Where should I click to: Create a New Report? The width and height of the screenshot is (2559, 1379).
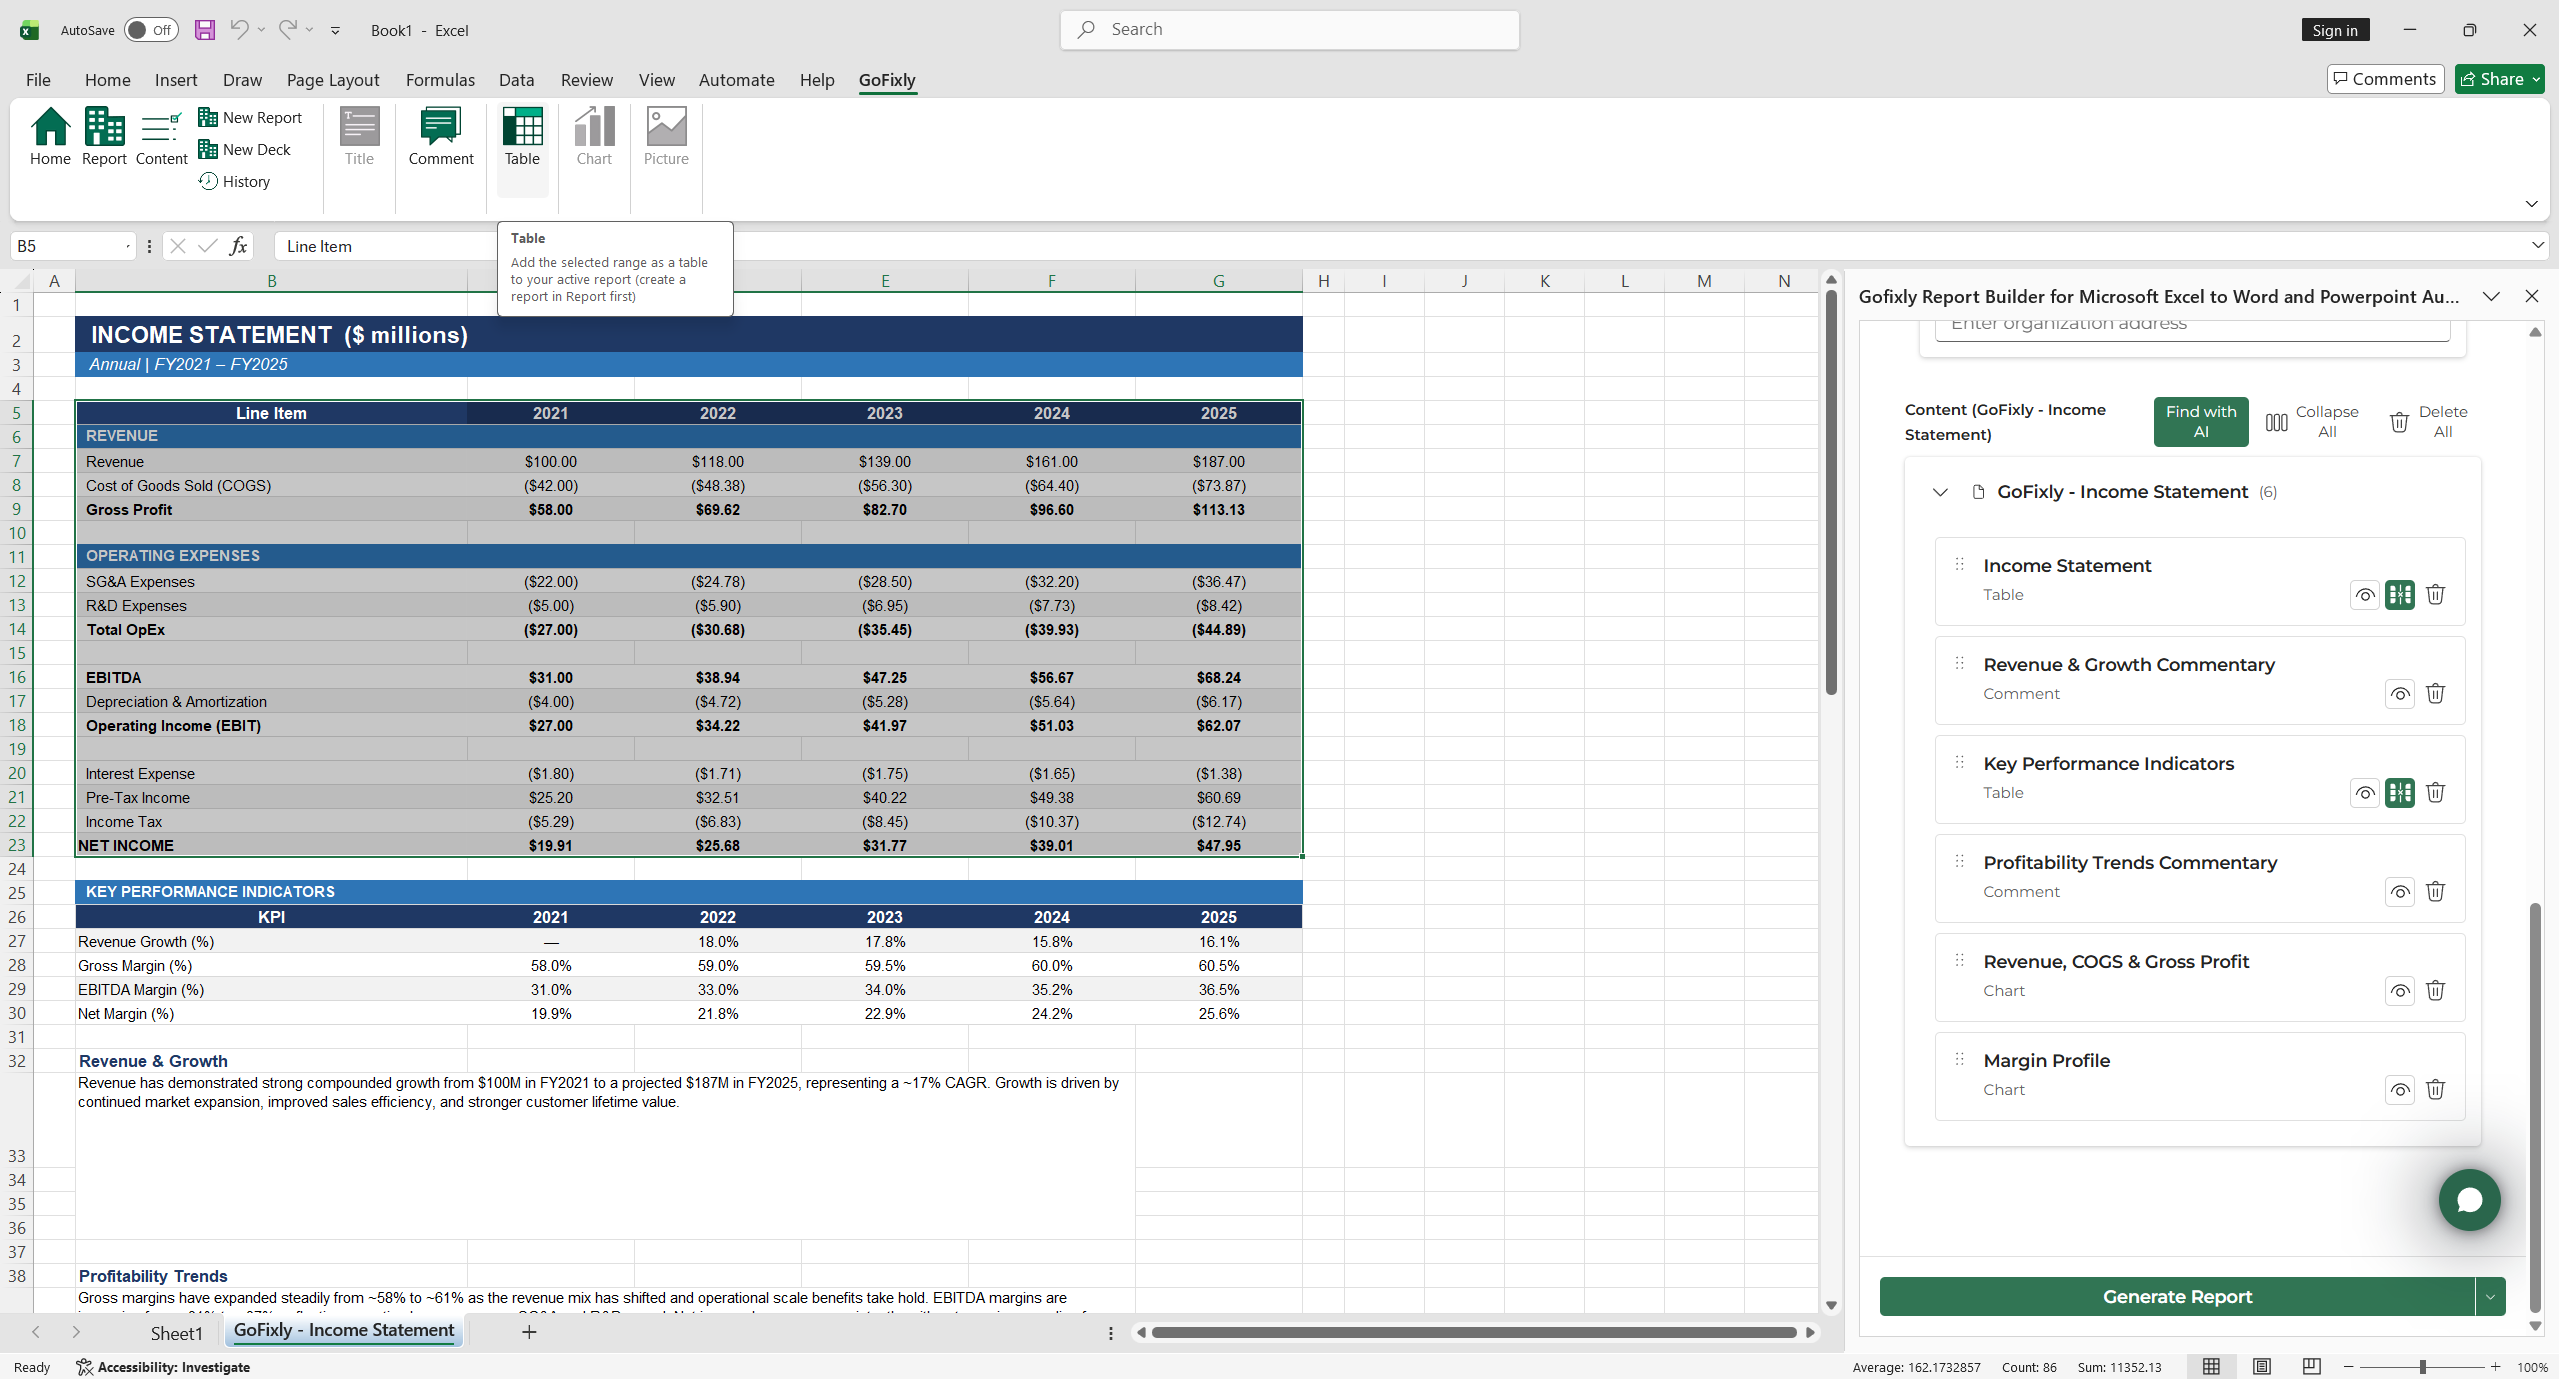click(250, 117)
